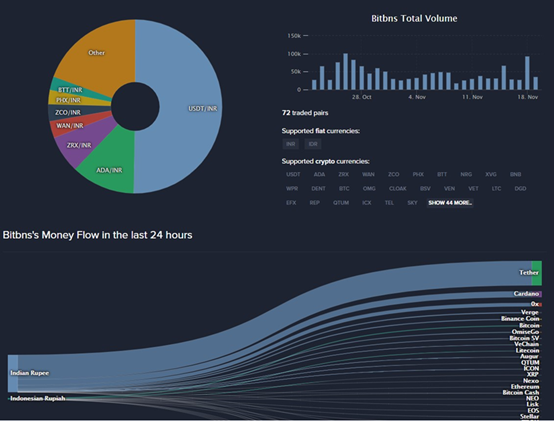Open the BTT crypto currency tag
Screen dimensions: 554x421
point(442,174)
